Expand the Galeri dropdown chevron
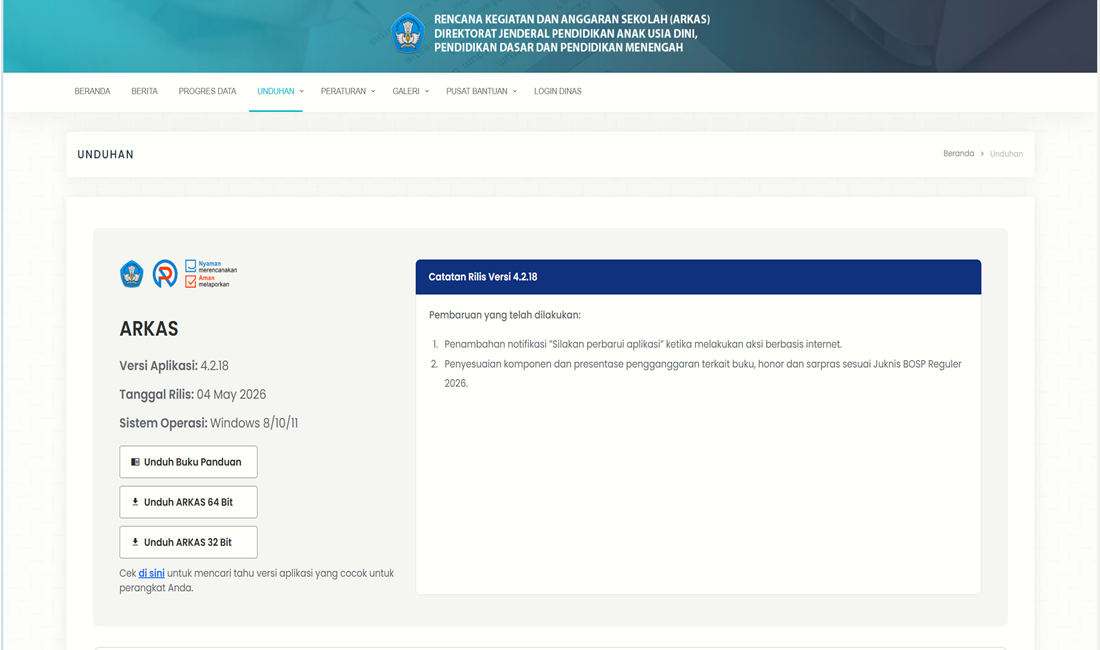 tap(427, 91)
